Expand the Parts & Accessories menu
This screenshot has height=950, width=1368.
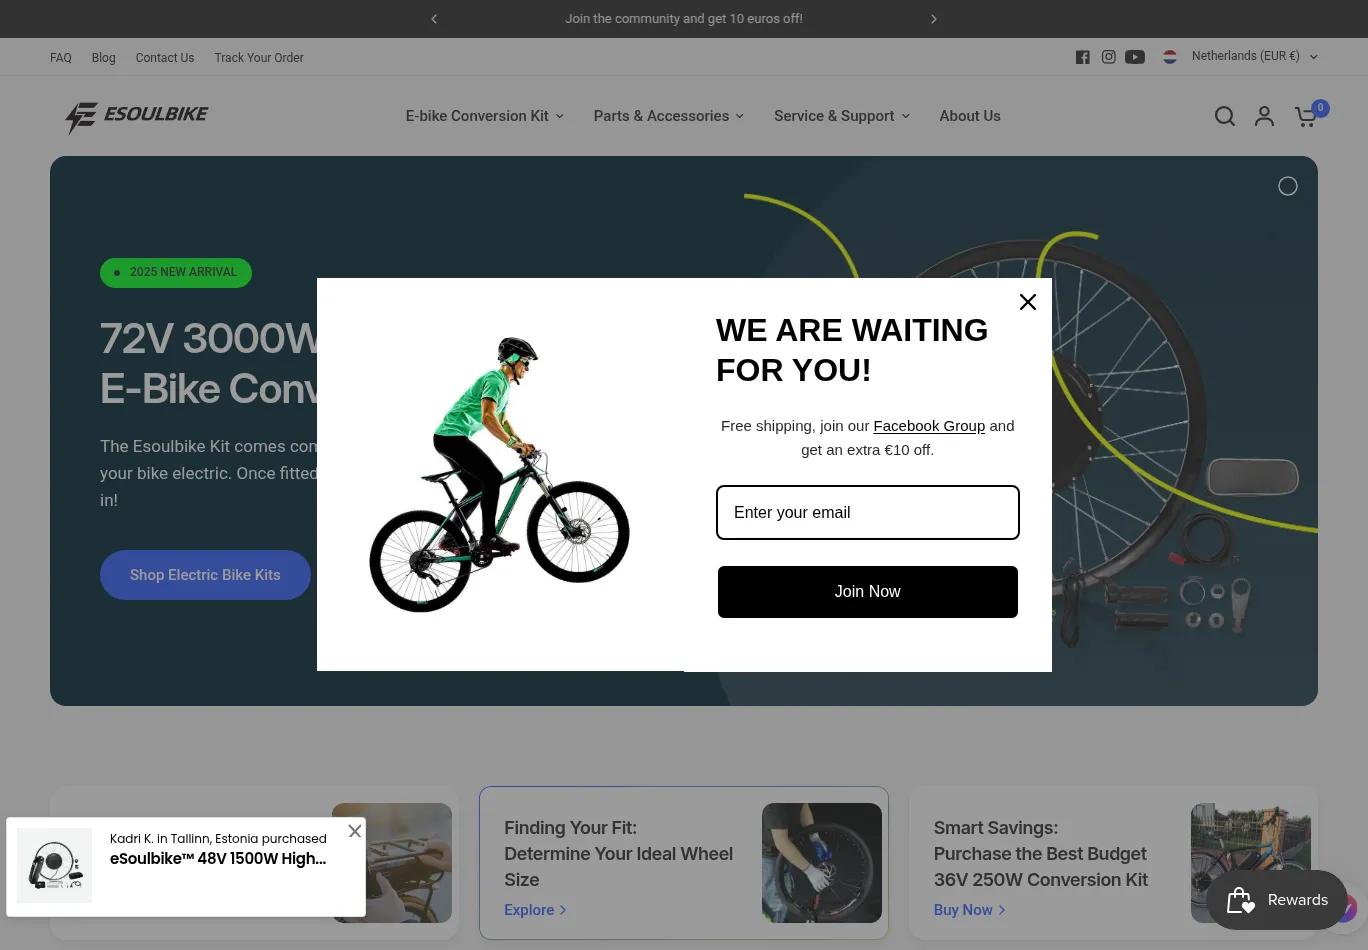click(x=669, y=116)
